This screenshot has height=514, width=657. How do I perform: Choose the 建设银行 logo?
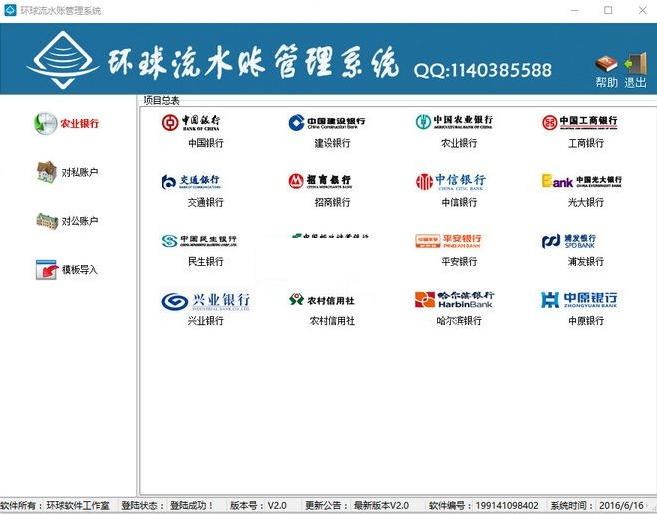click(327, 123)
